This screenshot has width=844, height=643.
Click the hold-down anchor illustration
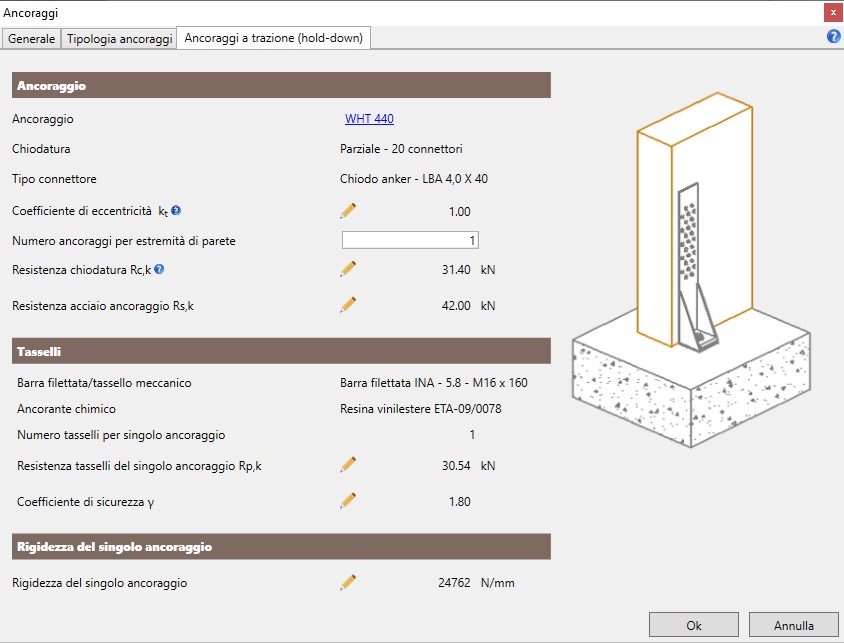[691, 269]
